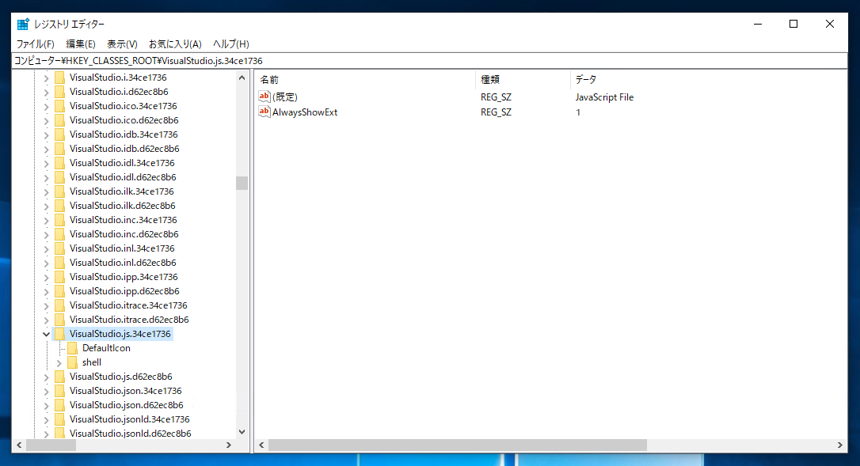Click folder icon of VisualStudio.inc.34ce1736
The image size is (860, 466).
[60, 220]
